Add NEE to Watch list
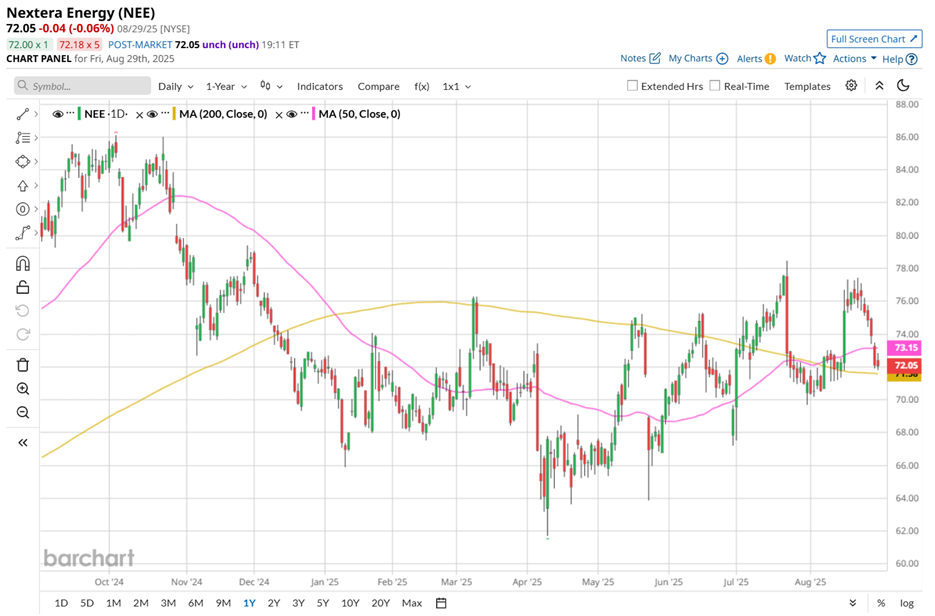 [x=805, y=58]
